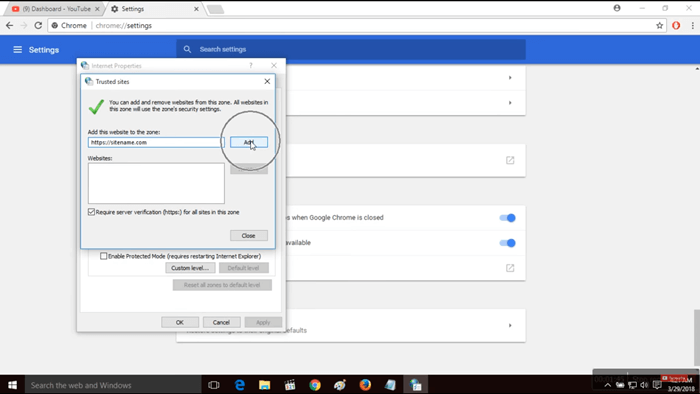Open the Action Center notifications icon
700x394 pixels.
coord(657,385)
